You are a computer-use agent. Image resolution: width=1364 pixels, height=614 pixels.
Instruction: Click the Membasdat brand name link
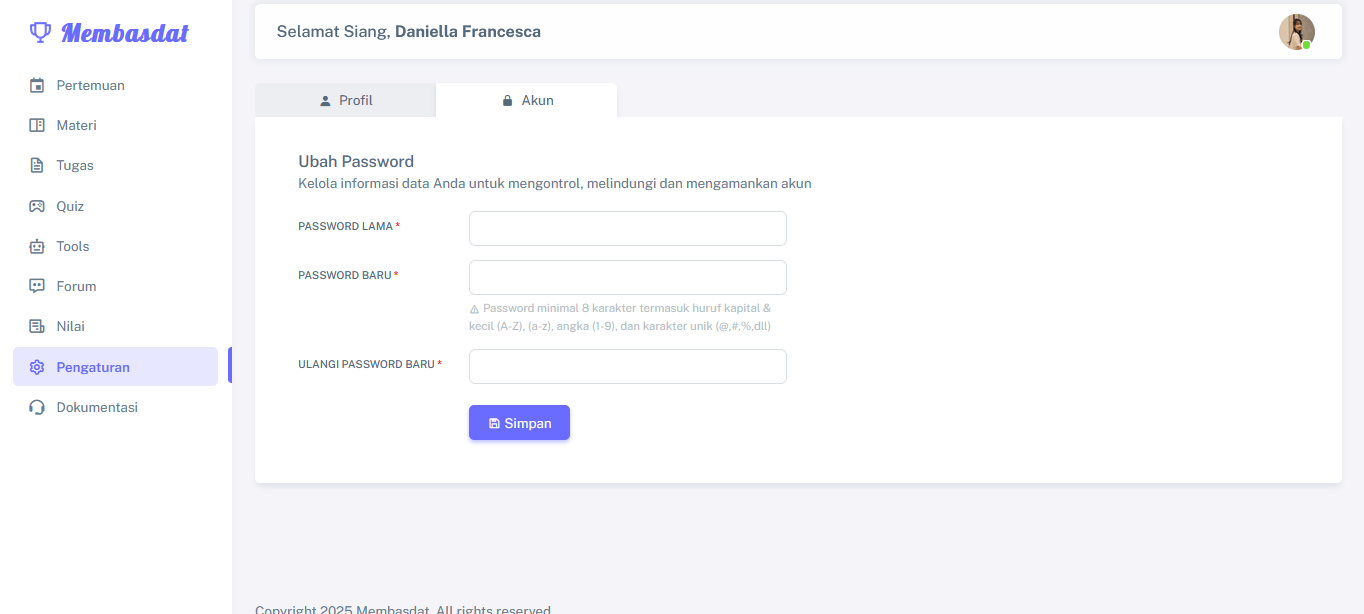(x=125, y=33)
